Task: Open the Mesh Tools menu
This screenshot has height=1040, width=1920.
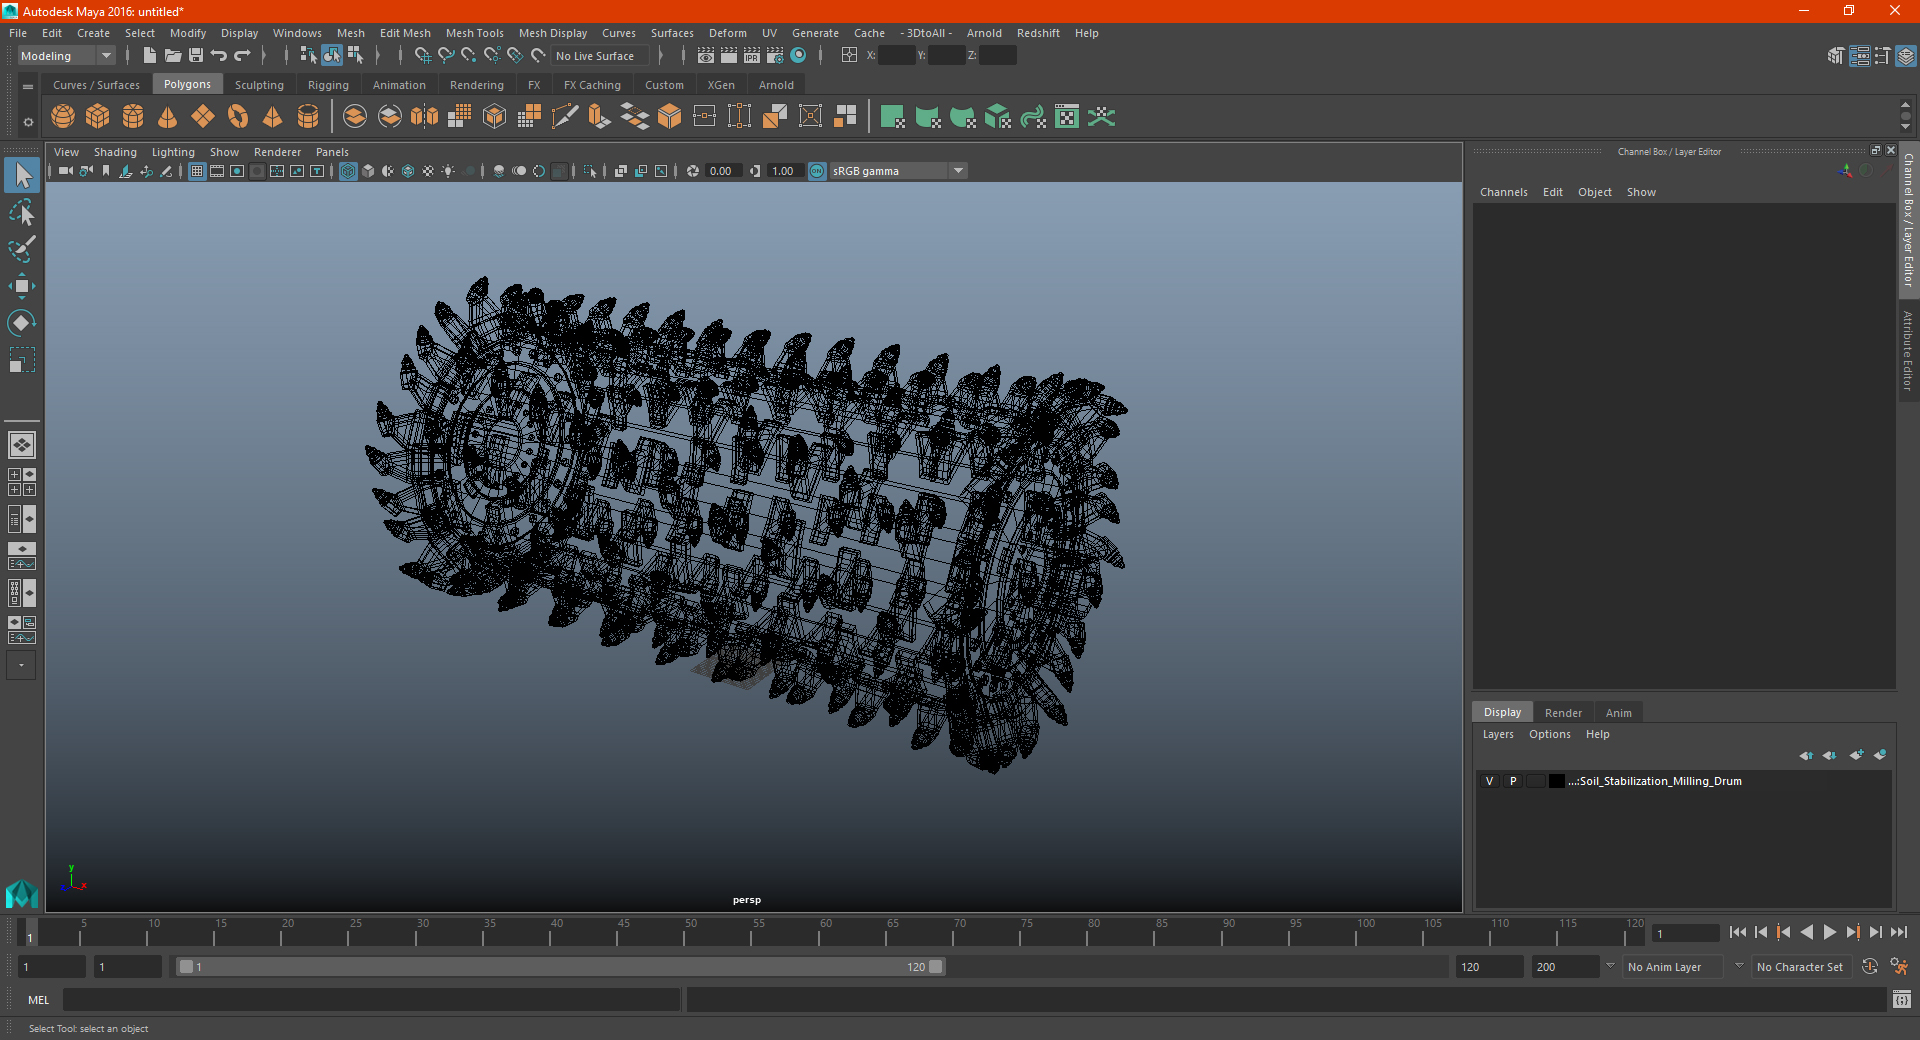Action: [x=474, y=33]
